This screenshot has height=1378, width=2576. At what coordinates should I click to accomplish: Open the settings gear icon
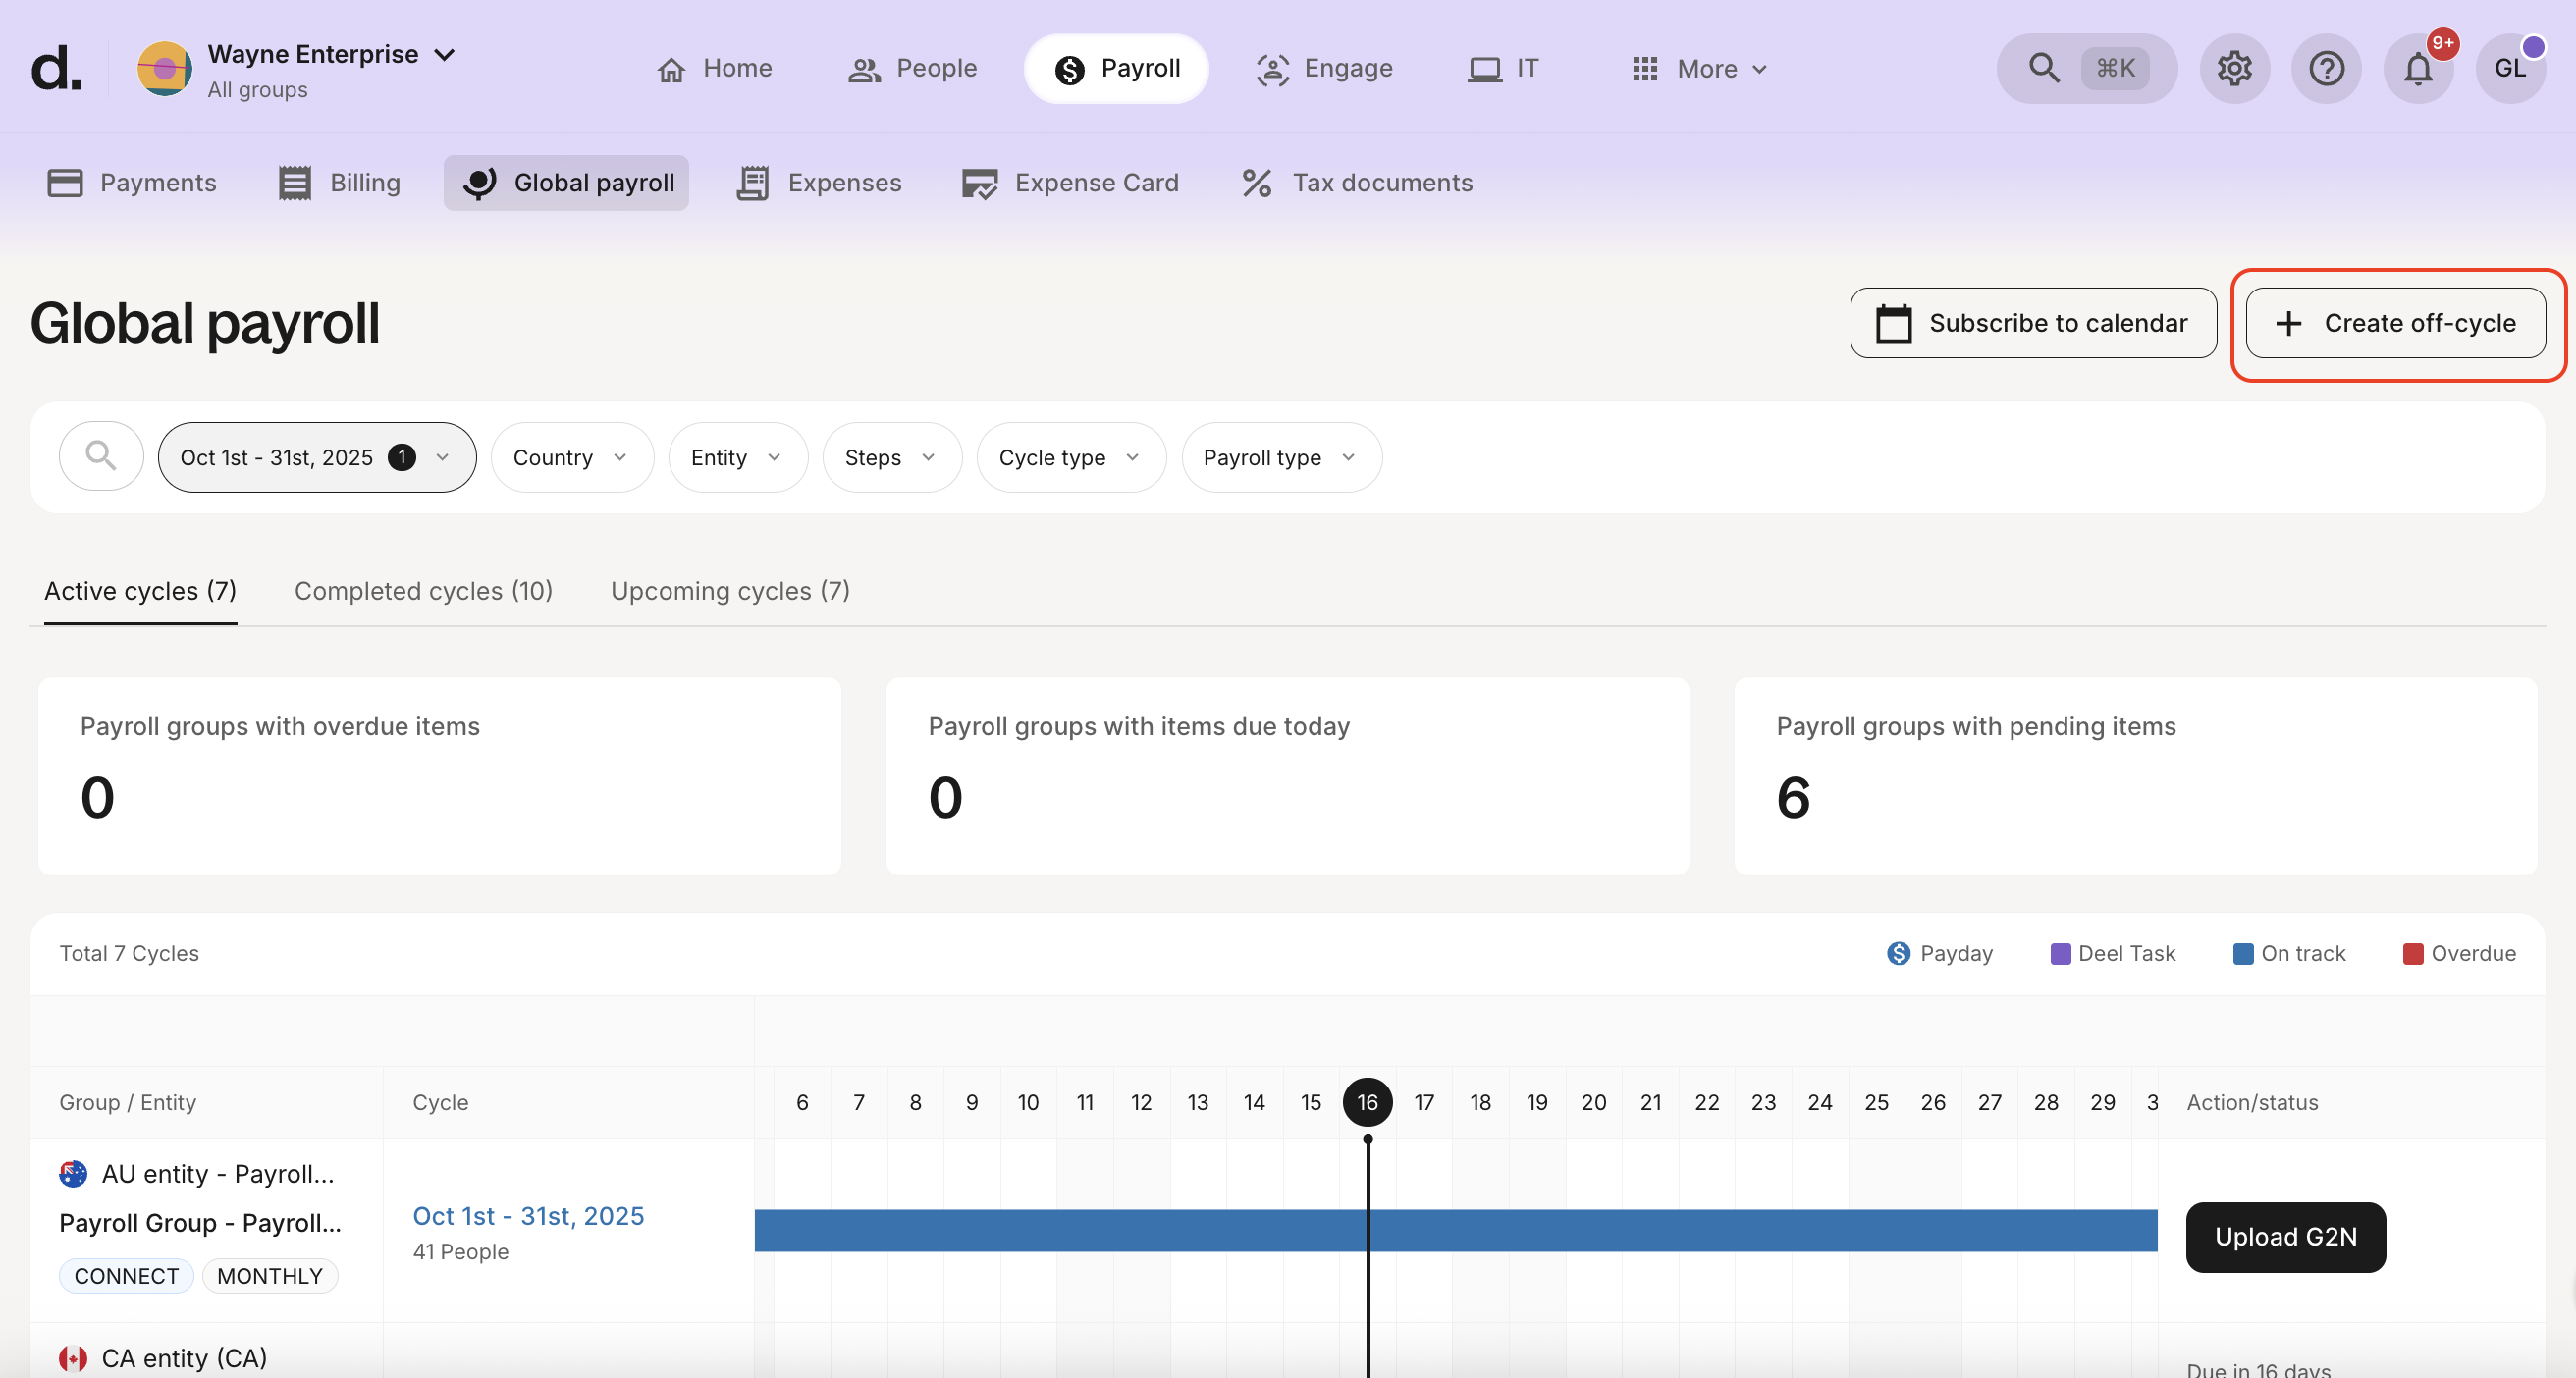tap(2234, 68)
